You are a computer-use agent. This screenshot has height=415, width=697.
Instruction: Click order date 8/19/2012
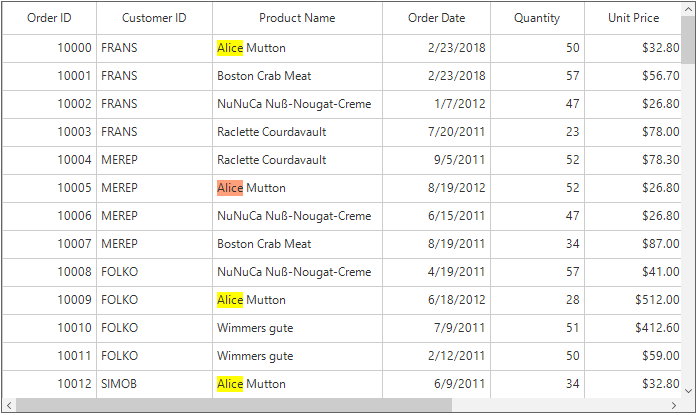click(x=437, y=188)
